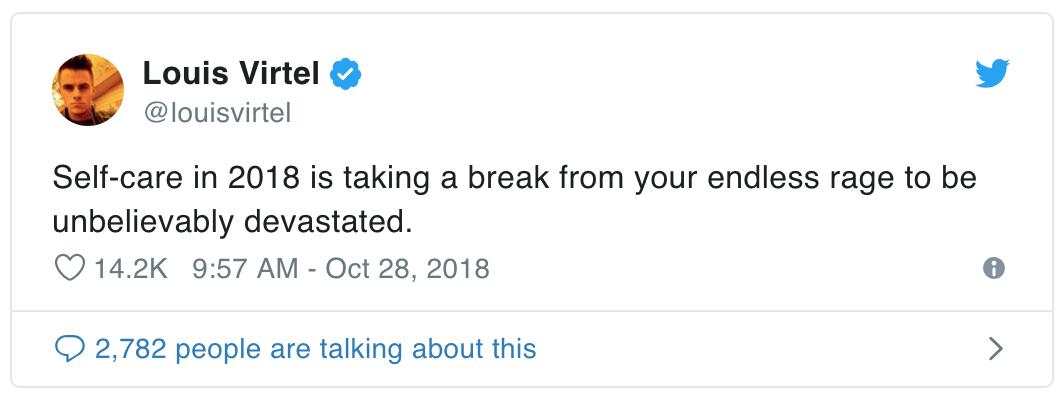Visit the @louisvirtel handle link
This screenshot has width=1064, height=400.
click(x=217, y=114)
